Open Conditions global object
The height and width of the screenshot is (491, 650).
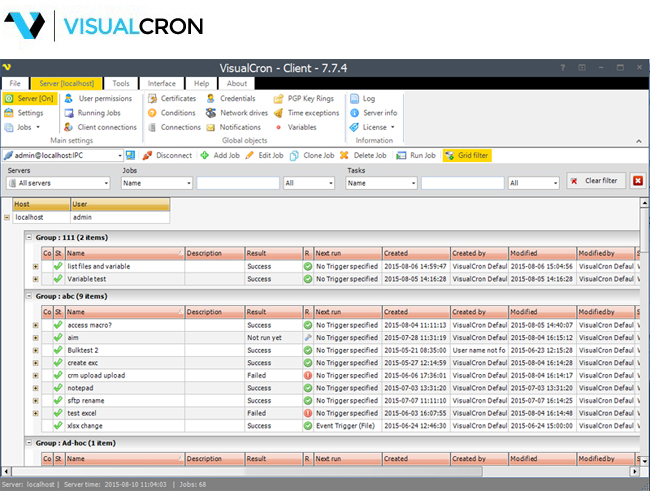click(x=172, y=113)
